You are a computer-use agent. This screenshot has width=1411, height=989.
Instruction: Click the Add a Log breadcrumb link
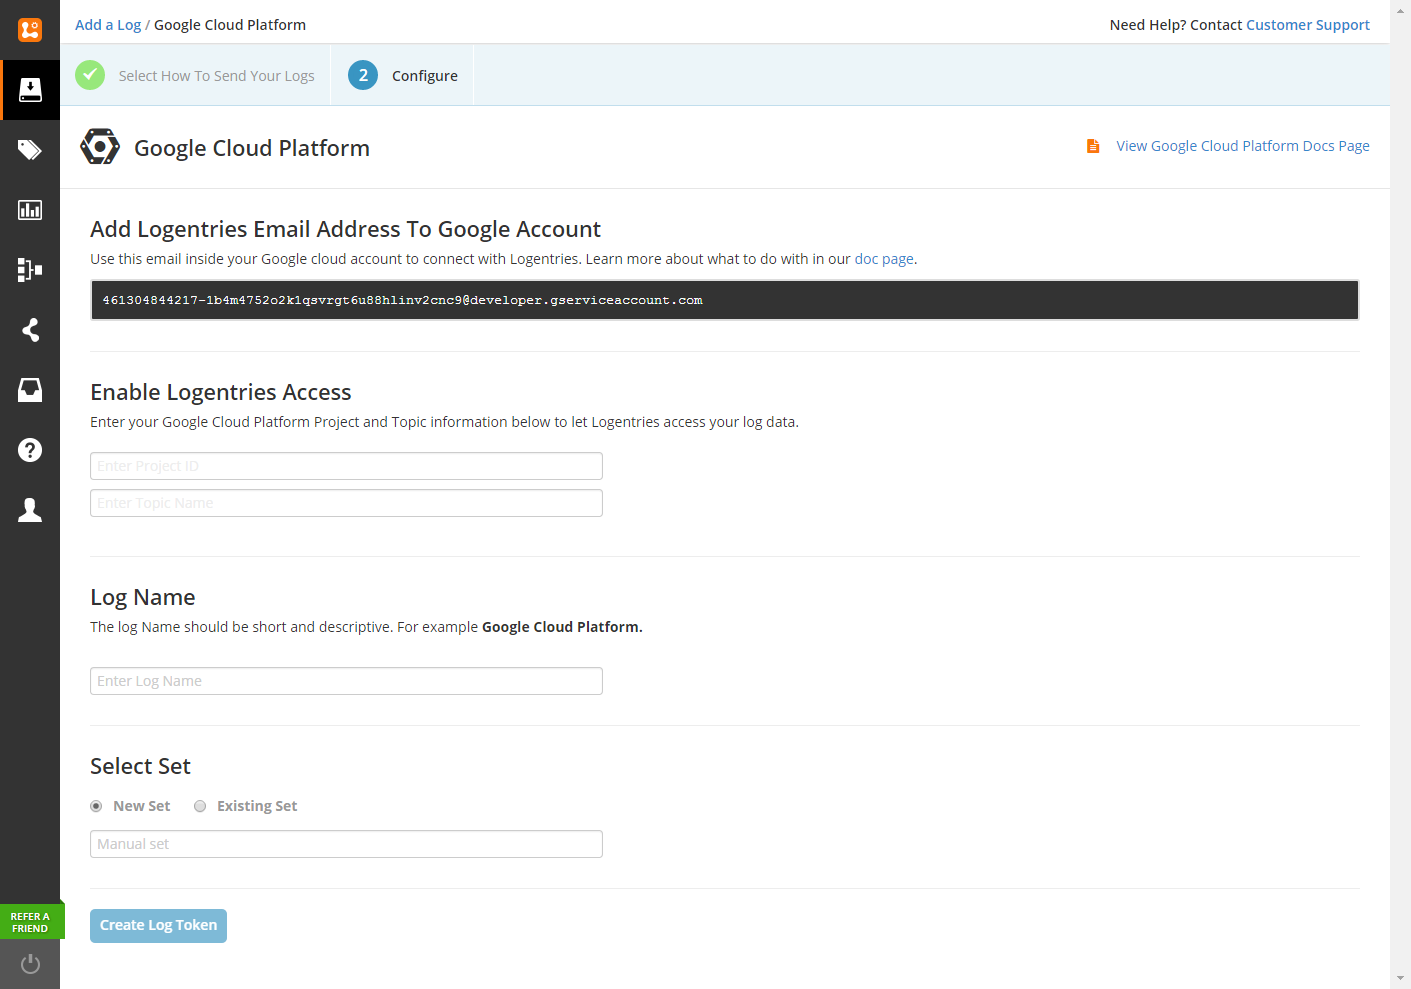(108, 25)
